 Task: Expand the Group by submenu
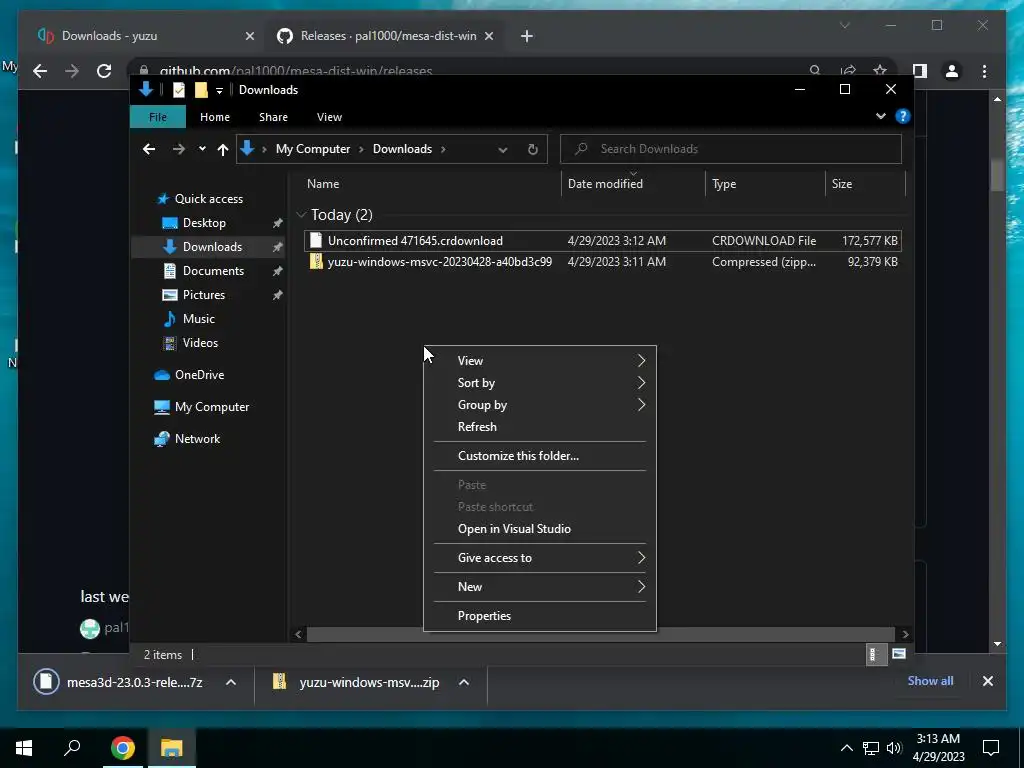point(540,405)
